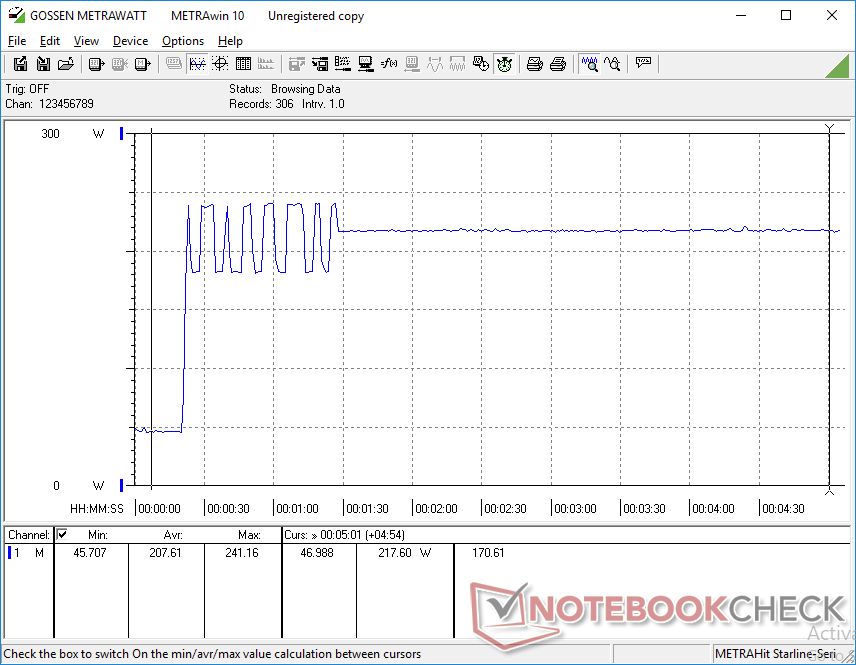Maximize the METRAwin window
Image resolution: width=856 pixels, height=665 pixels.
pyautogui.click(x=786, y=15)
